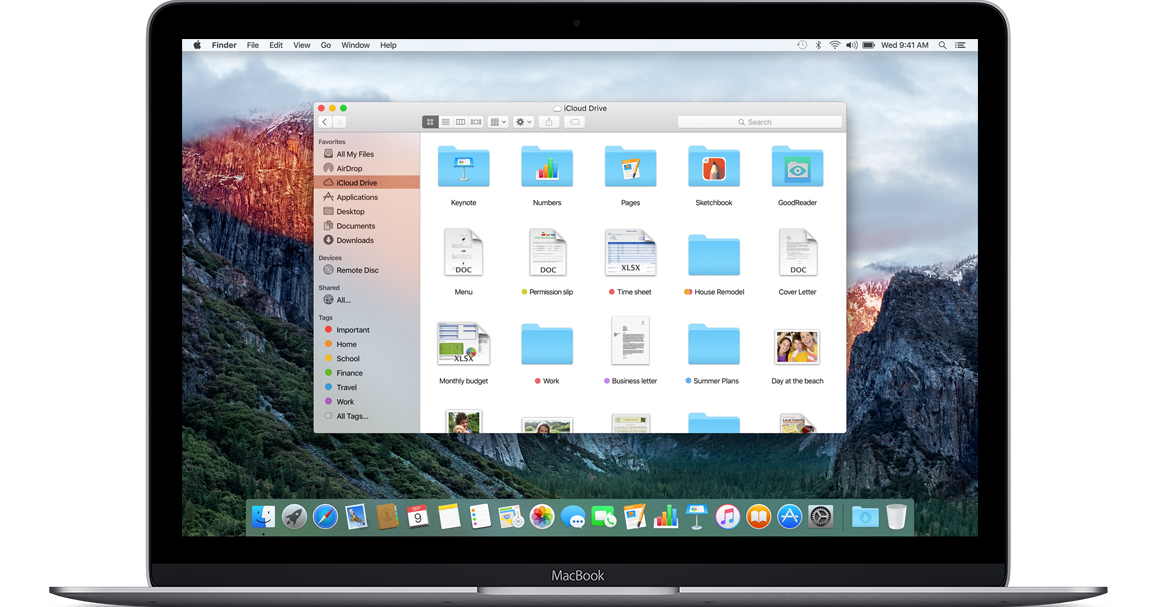This screenshot has width=1149, height=607.
Task: Select the House Remodel folder
Action: click(714, 254)
